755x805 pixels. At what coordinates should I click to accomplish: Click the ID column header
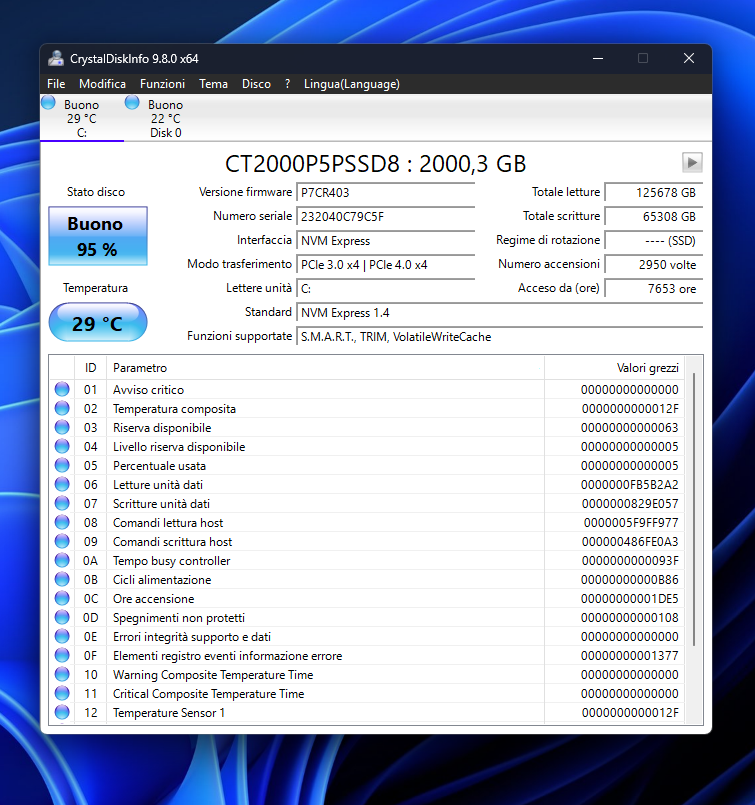click(90, 368)
